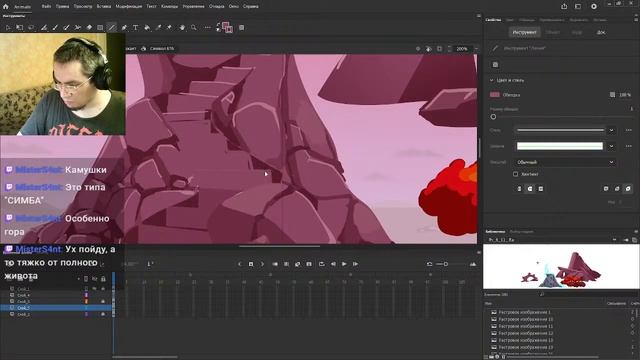Screen dimensions: 640x360
Task: Expand the width profile dropdown arrow
Action: pyautogui.click(x=611, y=146)
